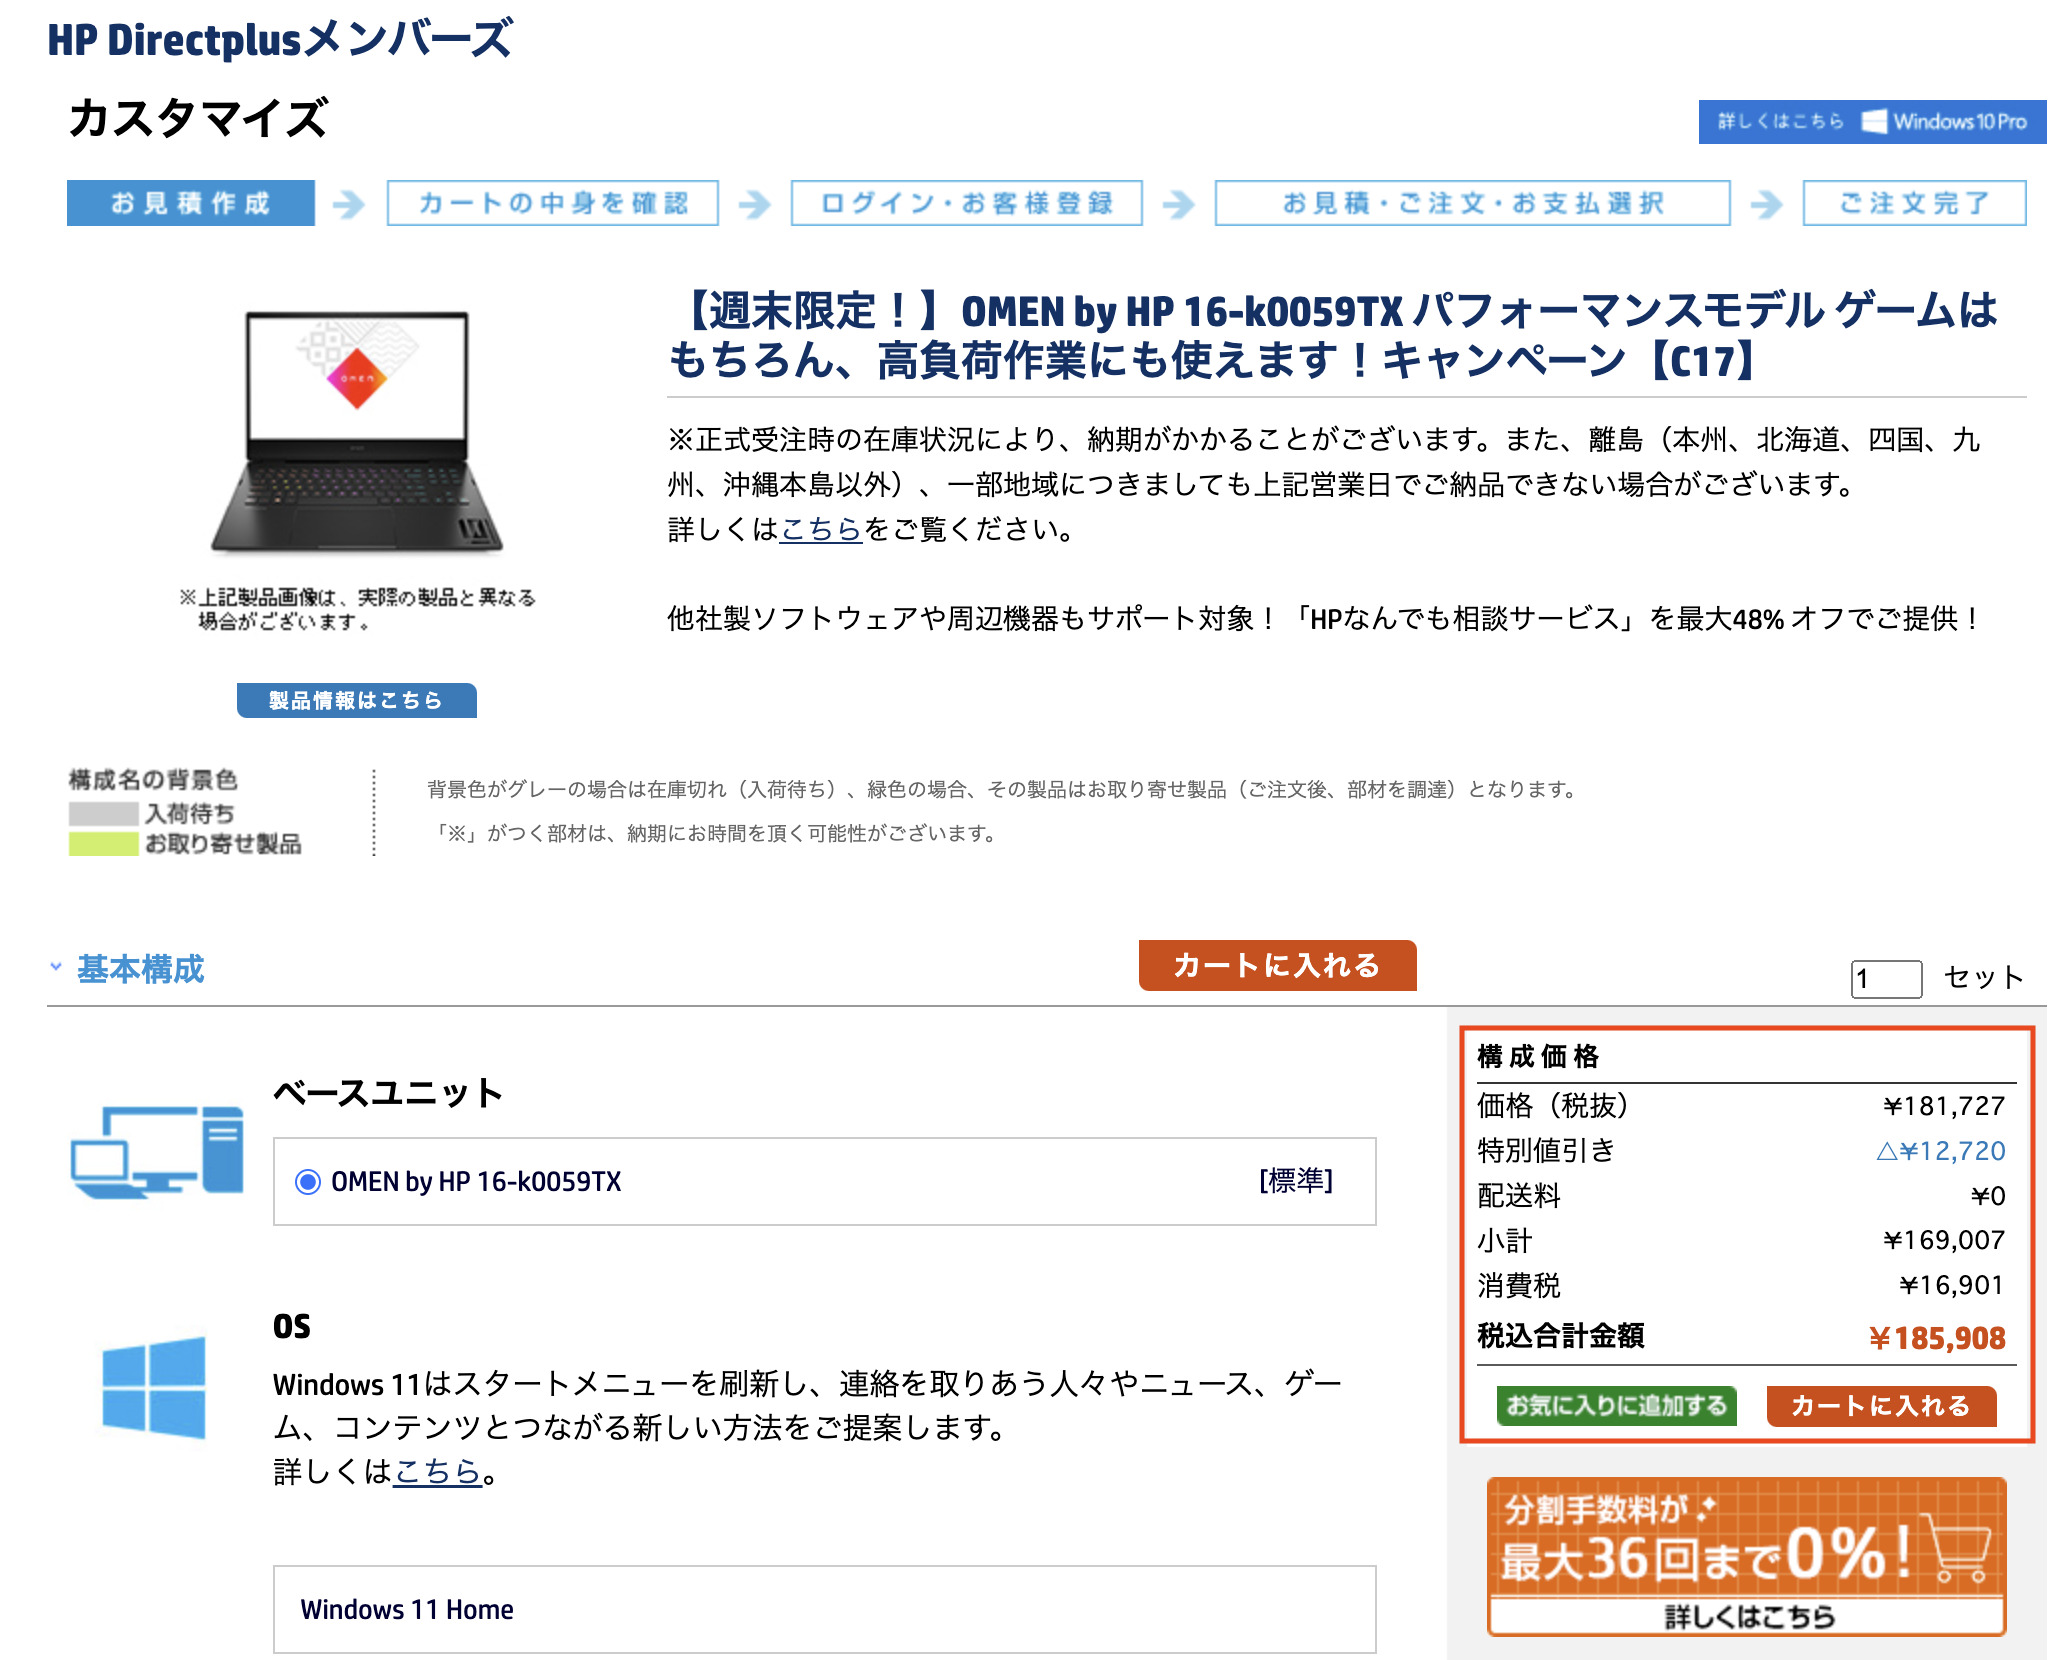Click the 詳しくはこちら banner link
Image resolution: width=2050 pixels, height=1660 pixels.
pos(1747,1616)
